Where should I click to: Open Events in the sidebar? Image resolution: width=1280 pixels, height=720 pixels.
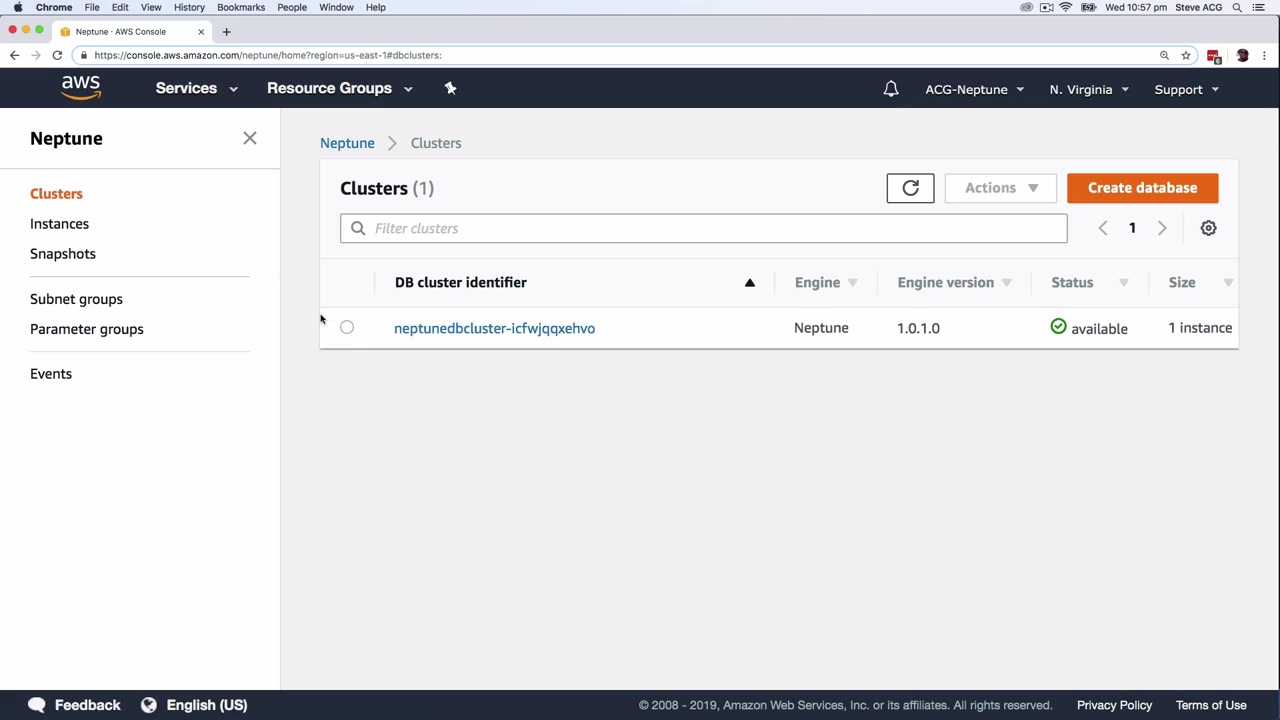pyautogui.click(x=51, y=374)
